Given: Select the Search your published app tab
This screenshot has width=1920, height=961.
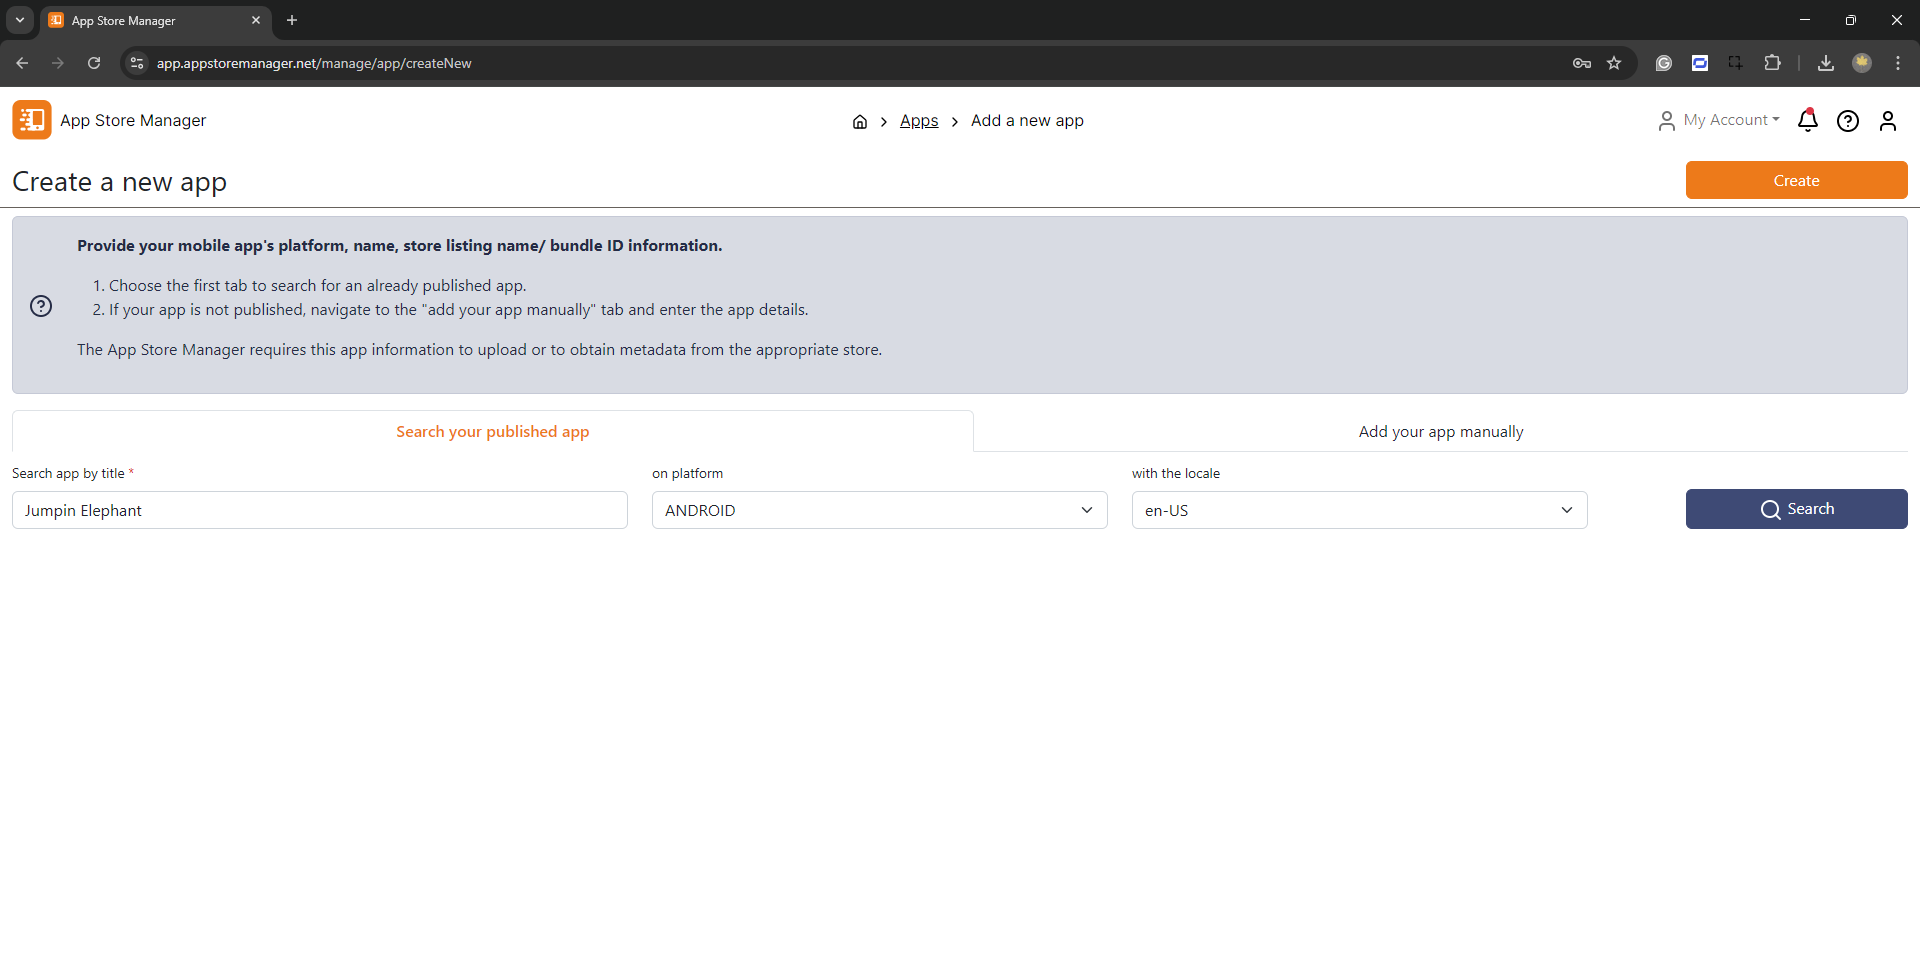Looking at the screenshot, I should (x=492, y=432).
